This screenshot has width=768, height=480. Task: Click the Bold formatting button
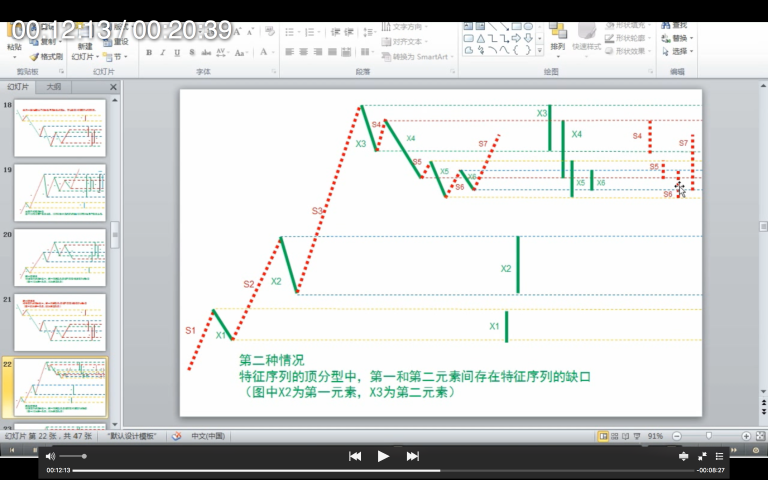coord(149,53)
